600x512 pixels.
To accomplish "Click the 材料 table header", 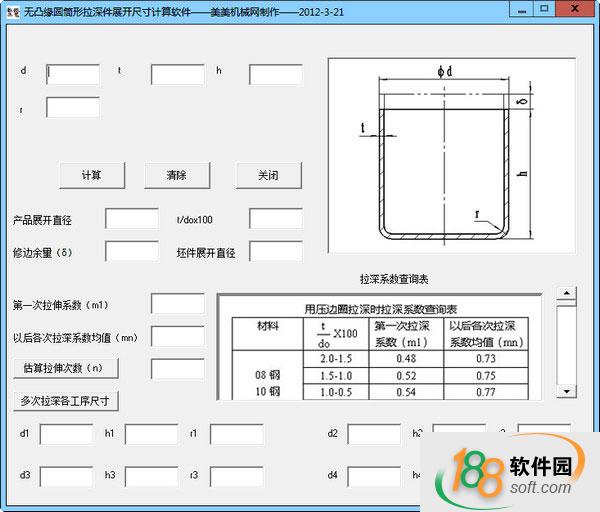I will click(x=268, y=326).
